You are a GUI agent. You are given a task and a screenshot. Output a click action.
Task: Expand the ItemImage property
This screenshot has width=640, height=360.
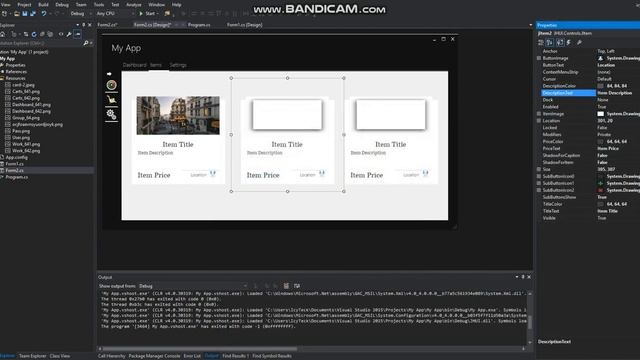[539, 114]
